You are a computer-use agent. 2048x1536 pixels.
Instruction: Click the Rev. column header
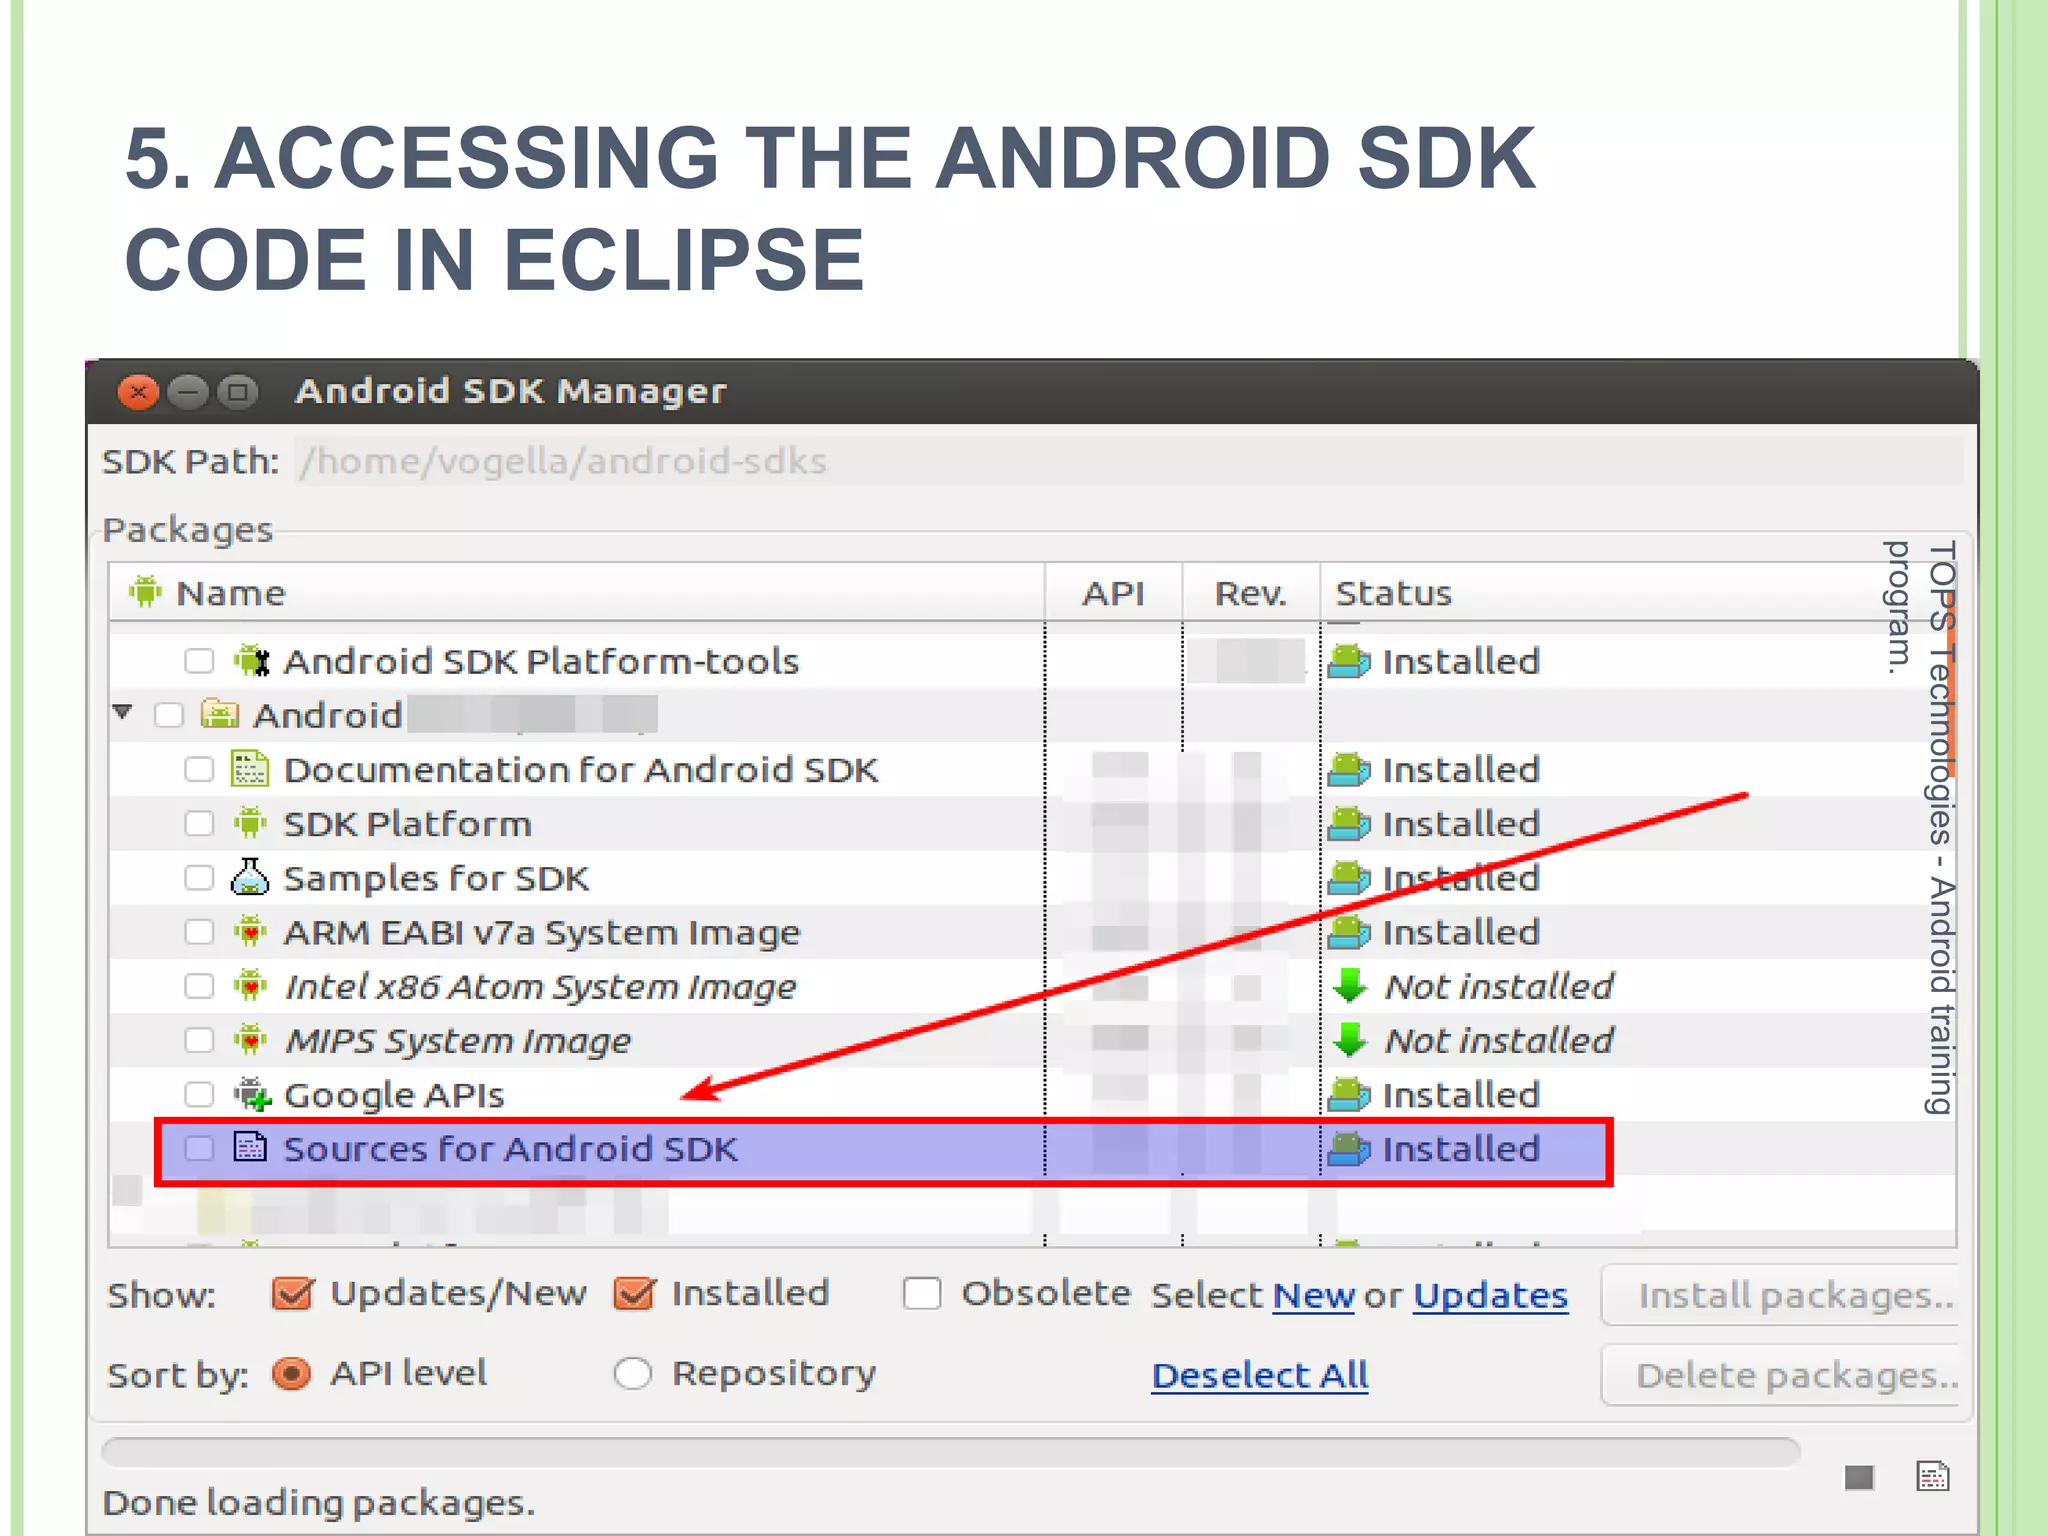[1251, 592]
